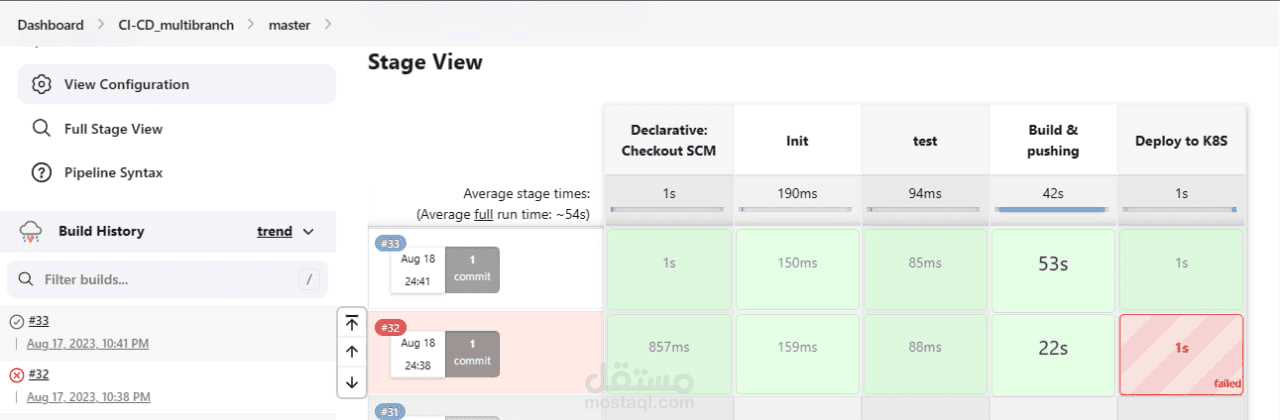1280x420 pixels.
Task: Open the master breadcrumb
Action: tap(290, 24)
